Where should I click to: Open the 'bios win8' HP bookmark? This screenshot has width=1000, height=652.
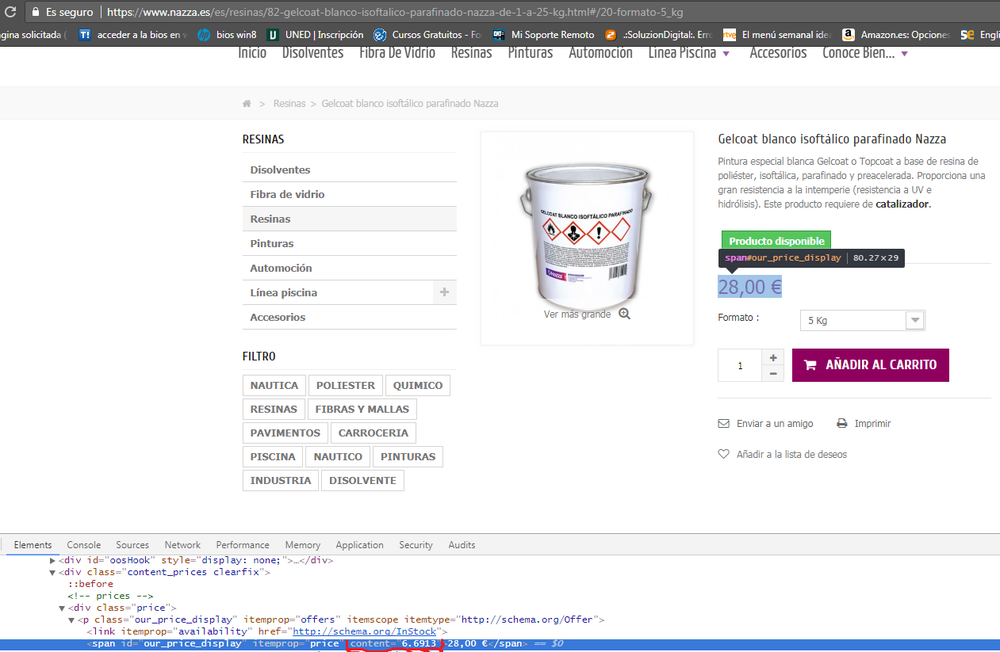[x=227, y=34]
